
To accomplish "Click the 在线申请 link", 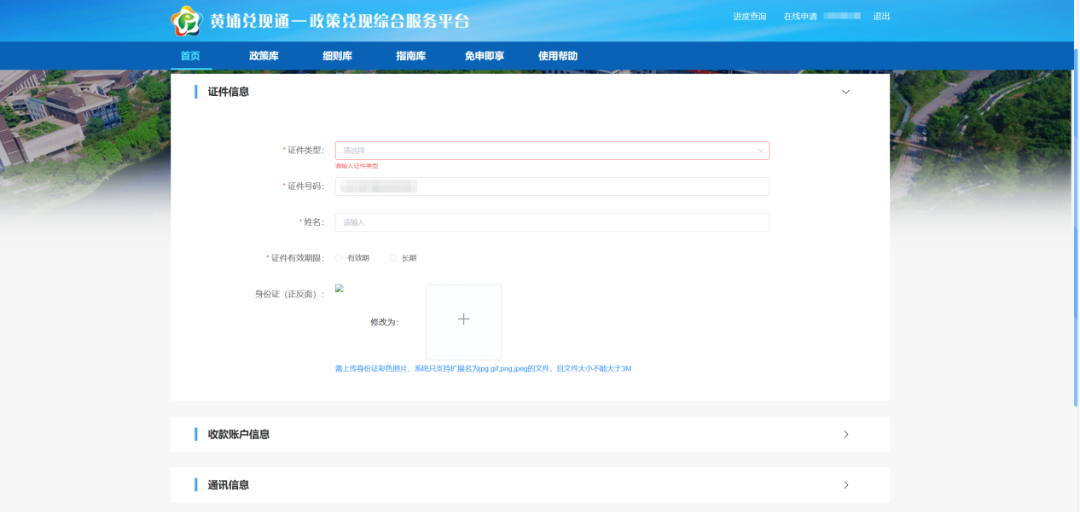I will 800,16.
